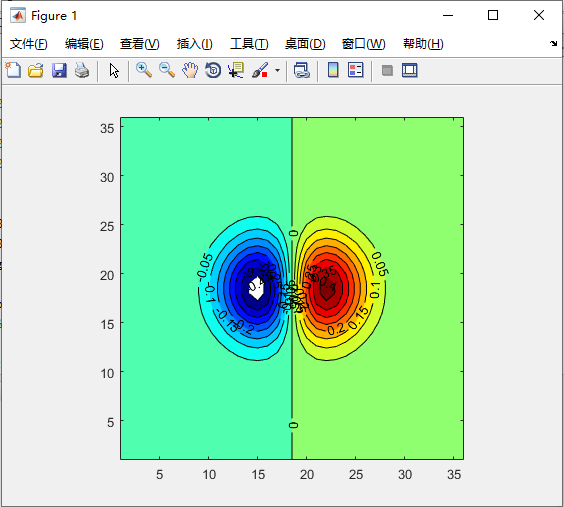
Task: Print the figure with printer icon
Action: click(x=82, y=70)
